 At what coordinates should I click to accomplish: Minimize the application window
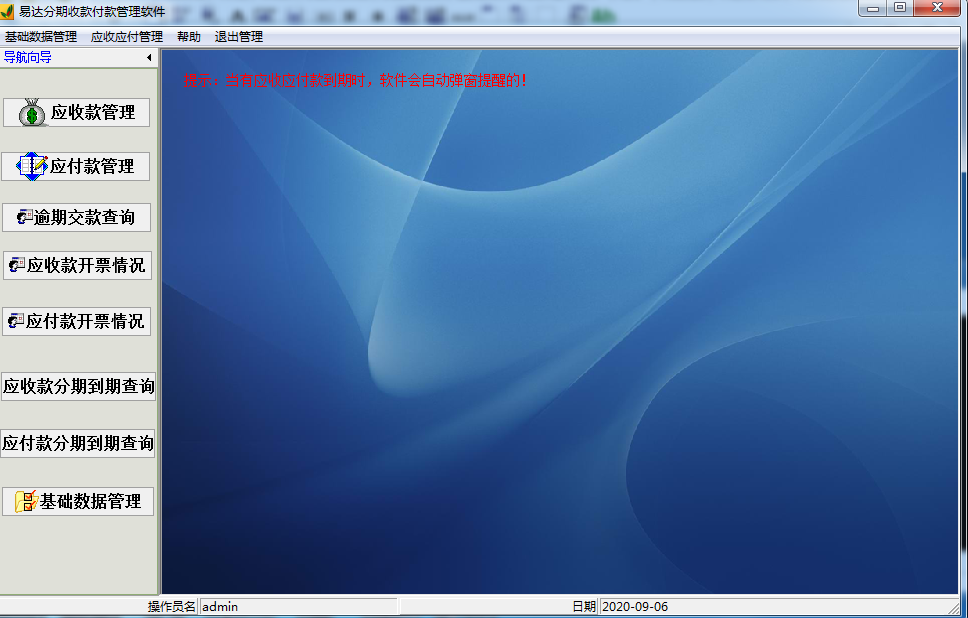(873, 8)
